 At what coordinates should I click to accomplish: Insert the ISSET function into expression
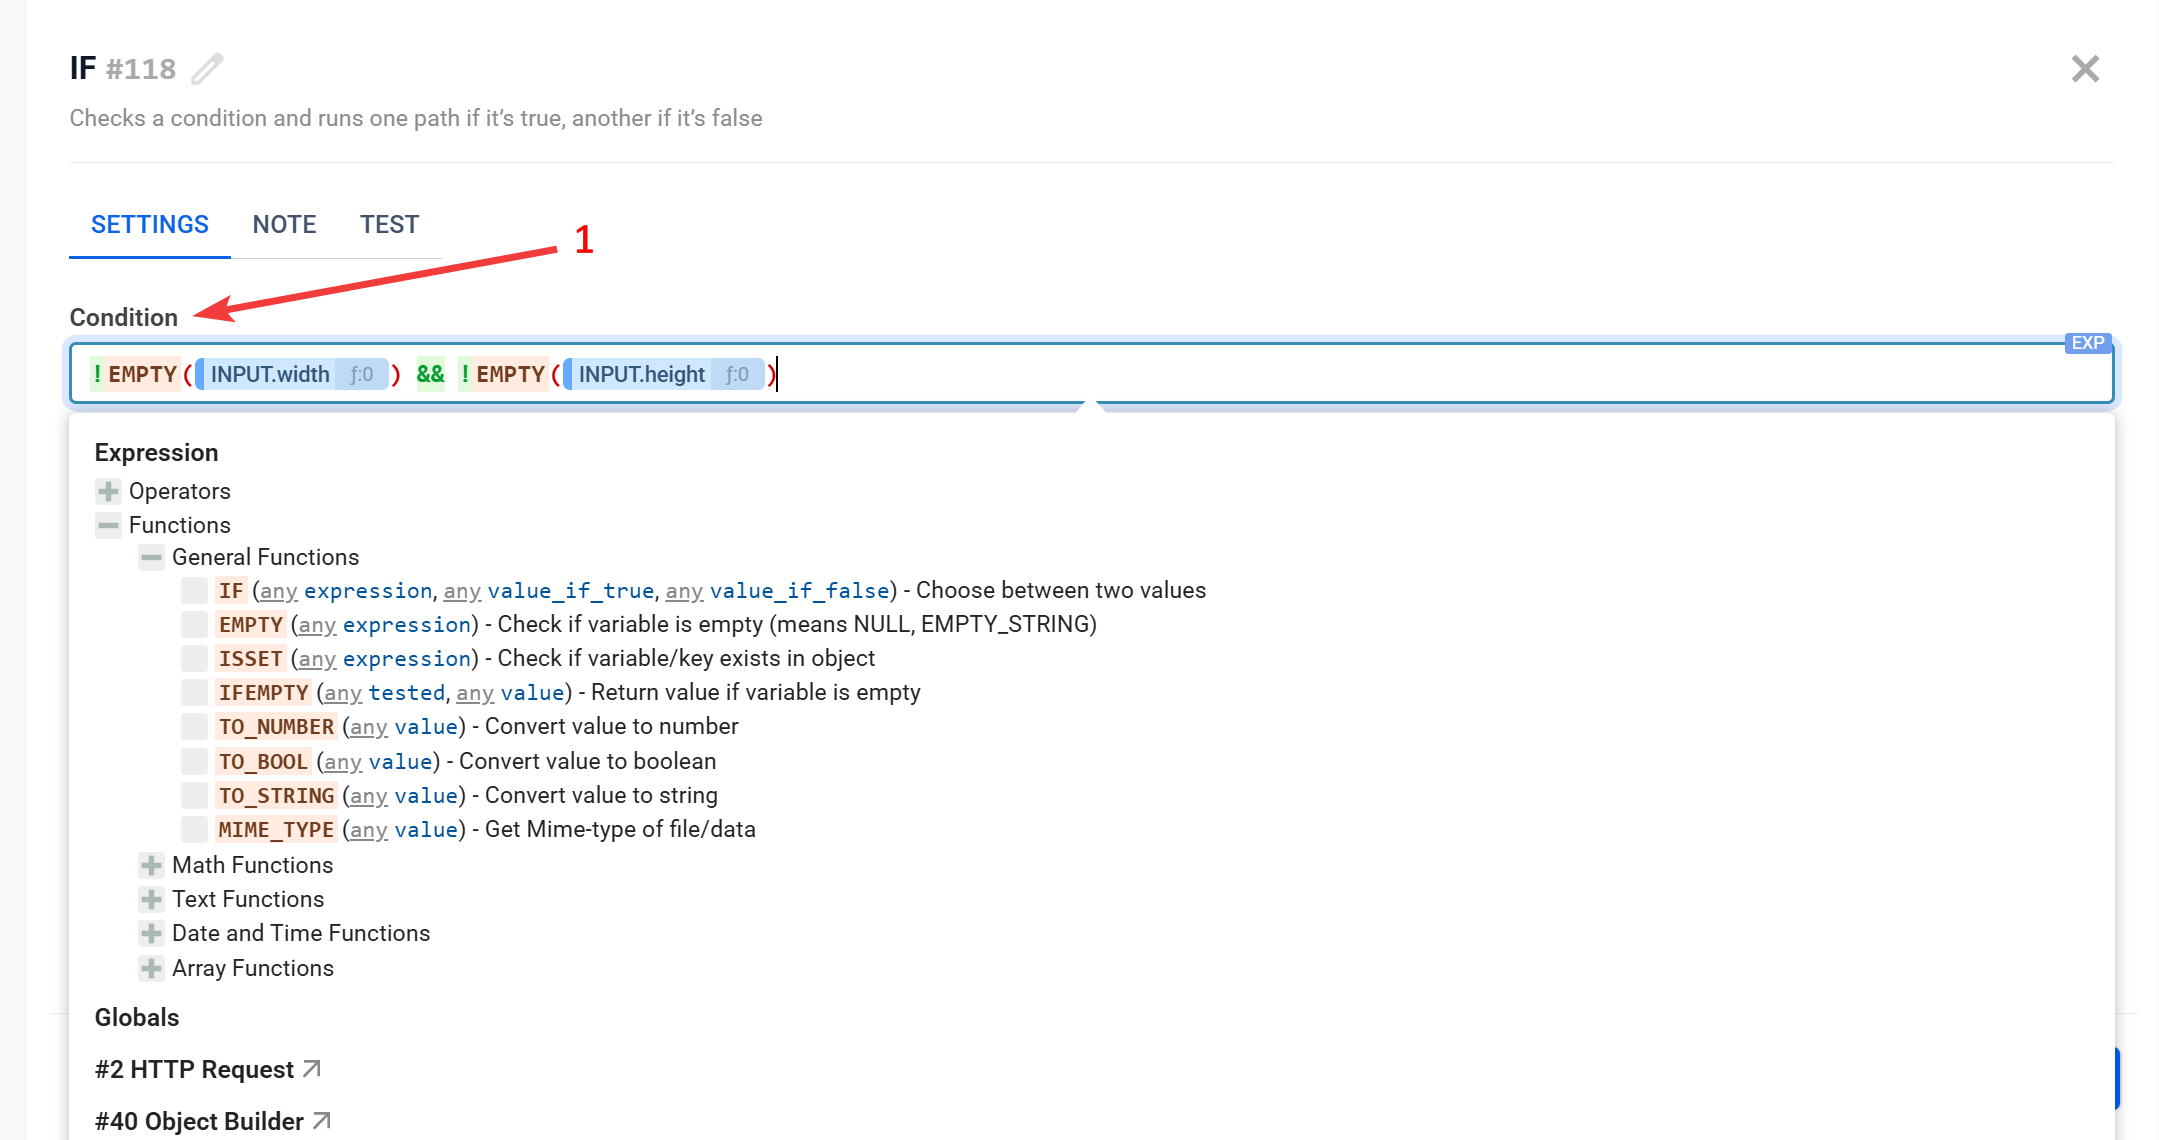tap(251, 659)
